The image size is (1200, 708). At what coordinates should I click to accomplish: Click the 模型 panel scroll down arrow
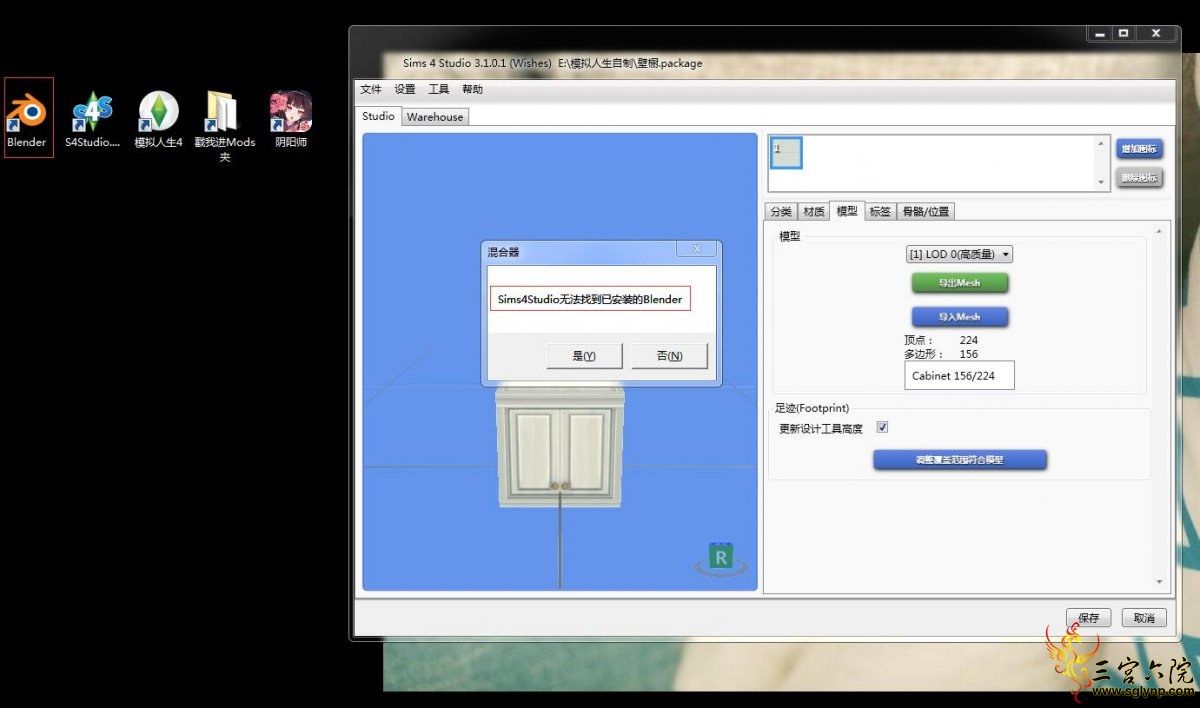[1159, 582]
